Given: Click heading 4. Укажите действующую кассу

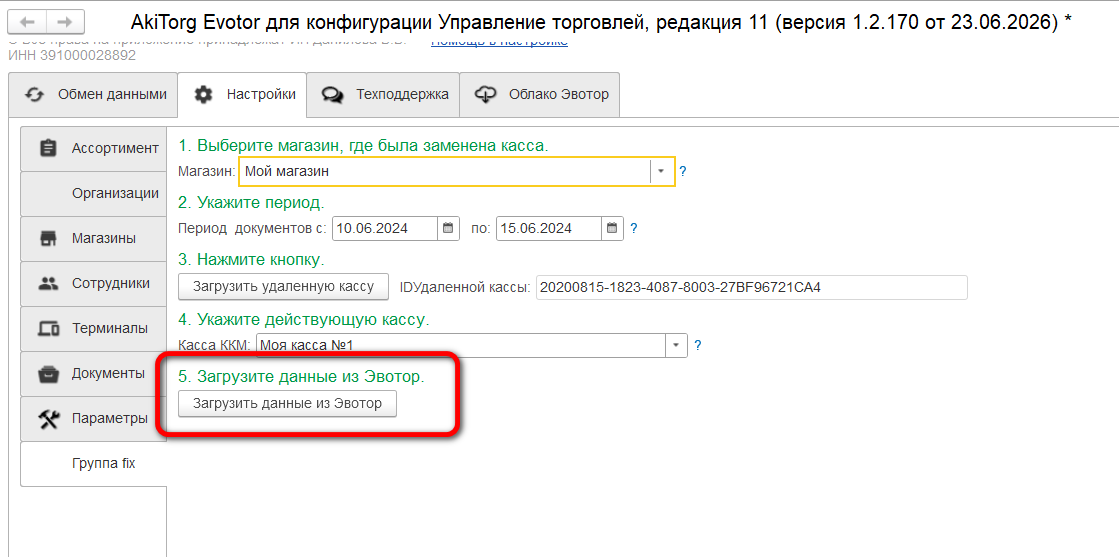Looking at the screenshot, I should tap(304, 318).
